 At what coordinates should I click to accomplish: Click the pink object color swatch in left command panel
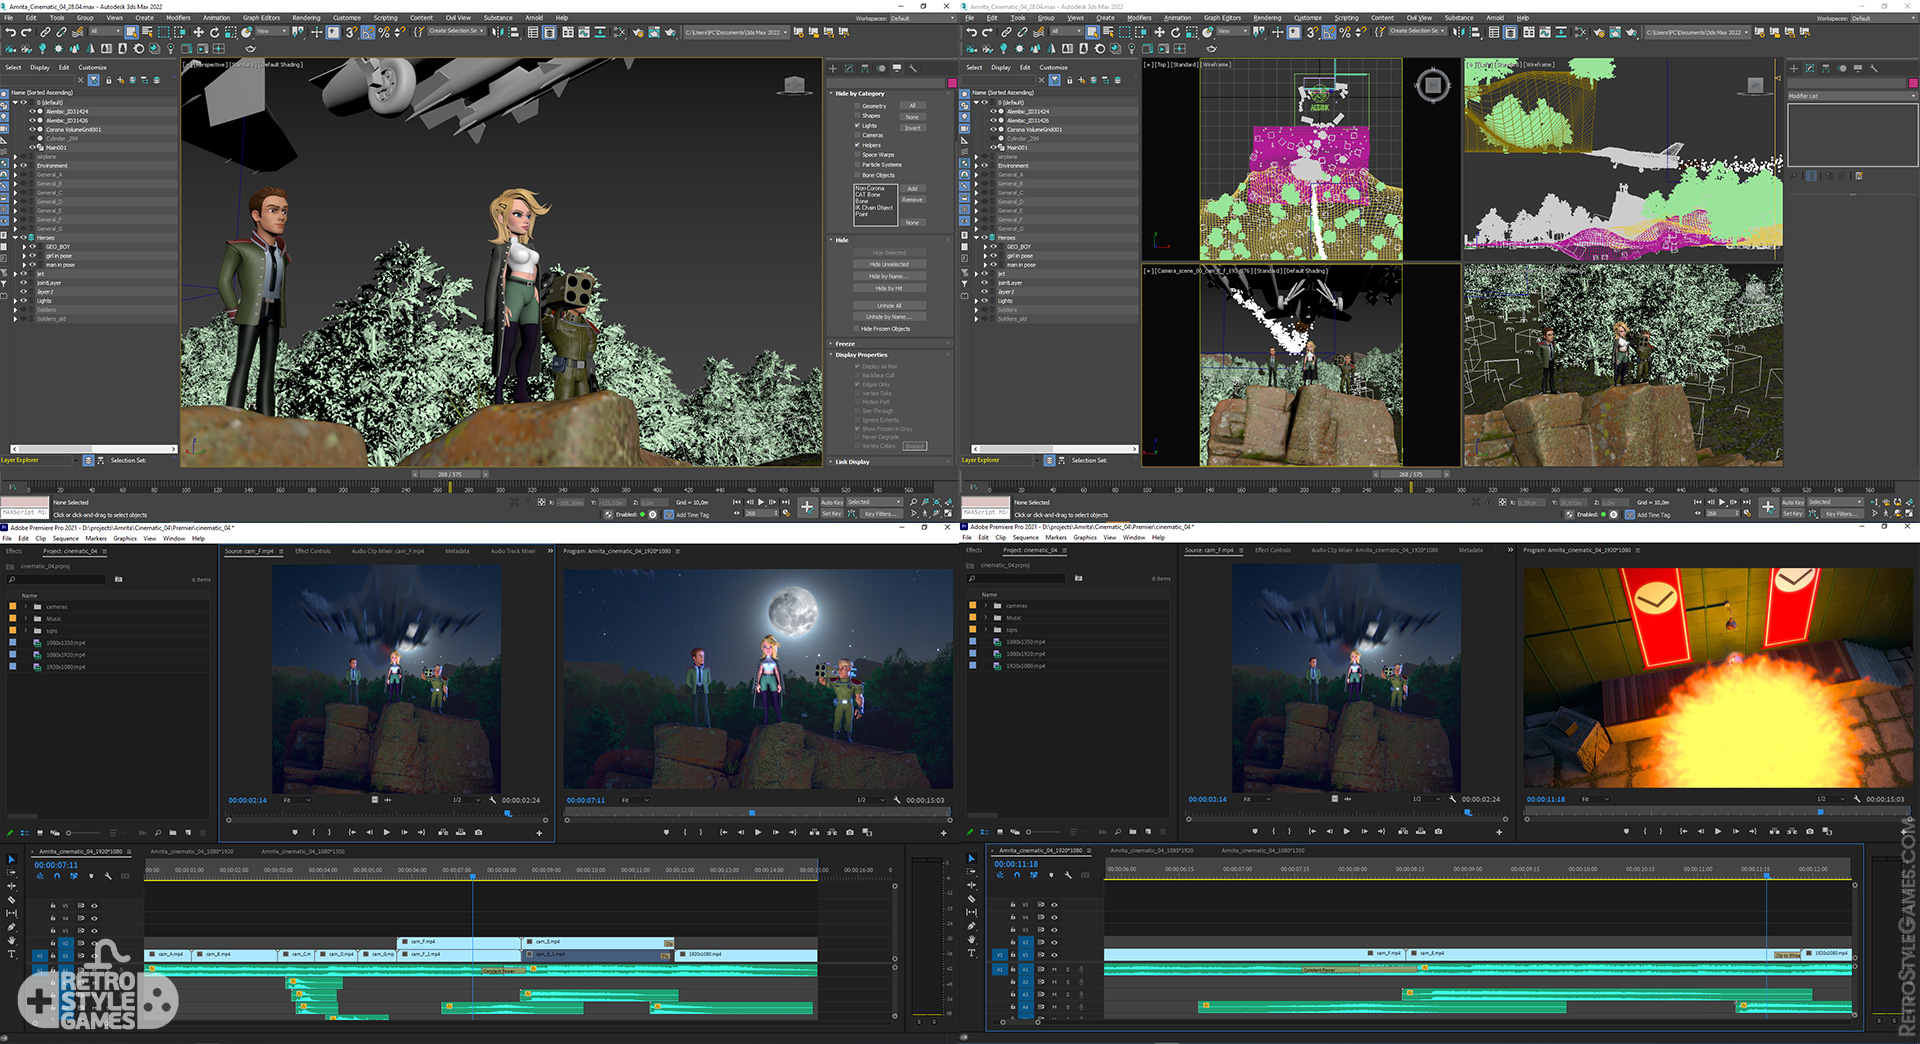click(x=952, y=83)
